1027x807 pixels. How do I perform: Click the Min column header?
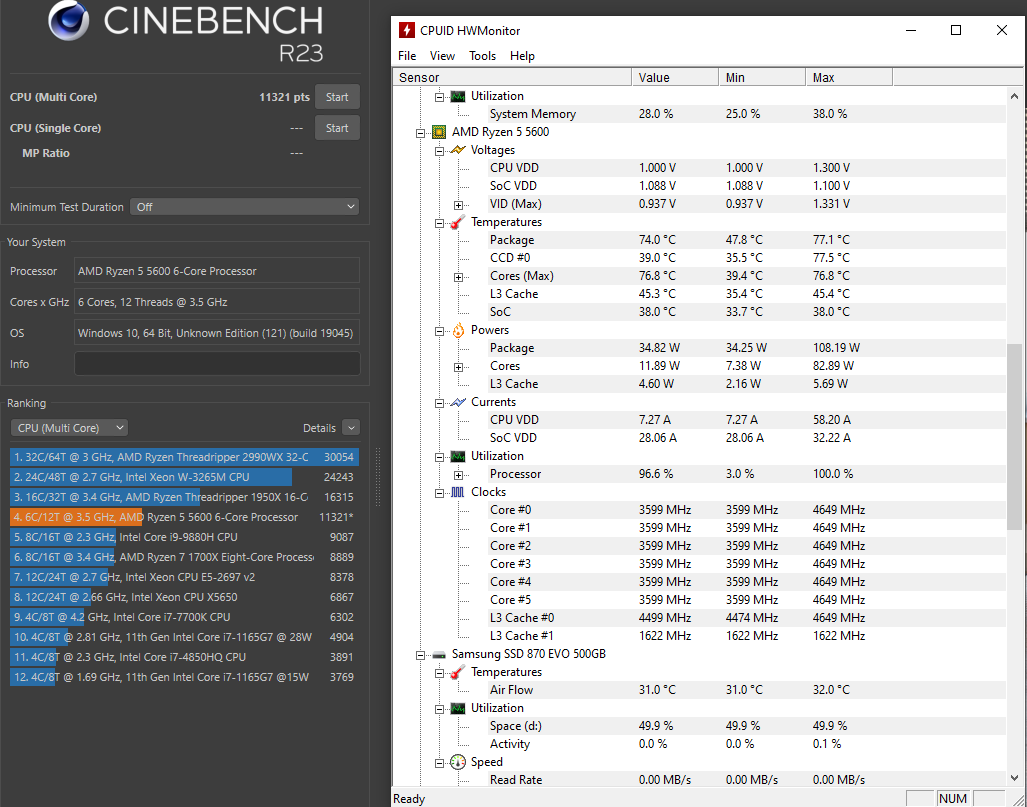762,77
